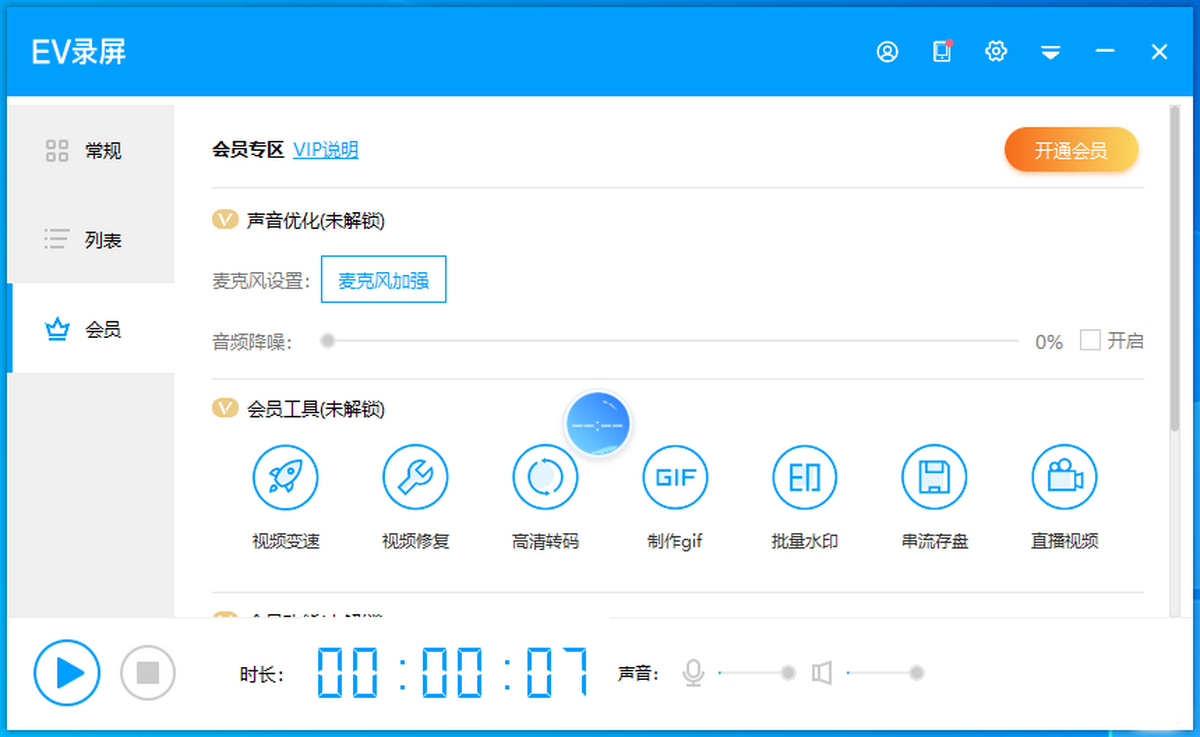1200x737 pixels.
Task: Mute the microphone icon
Action: [693, 673]
